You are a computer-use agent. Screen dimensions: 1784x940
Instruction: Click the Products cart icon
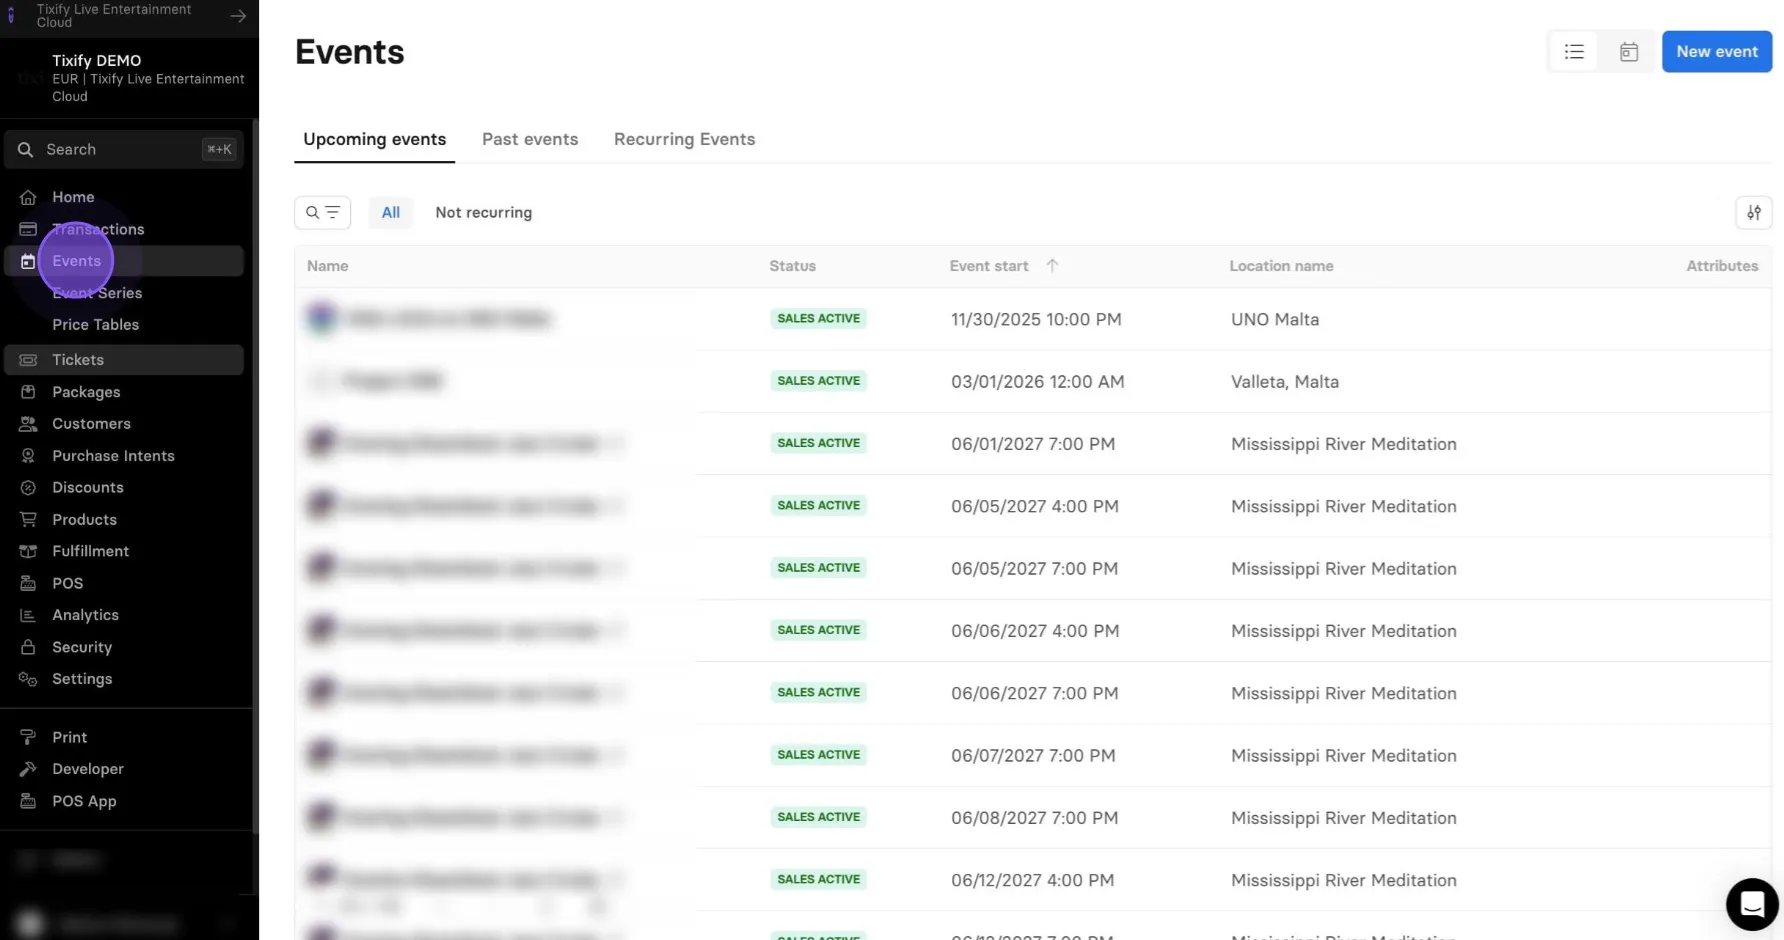click(28, 520)
